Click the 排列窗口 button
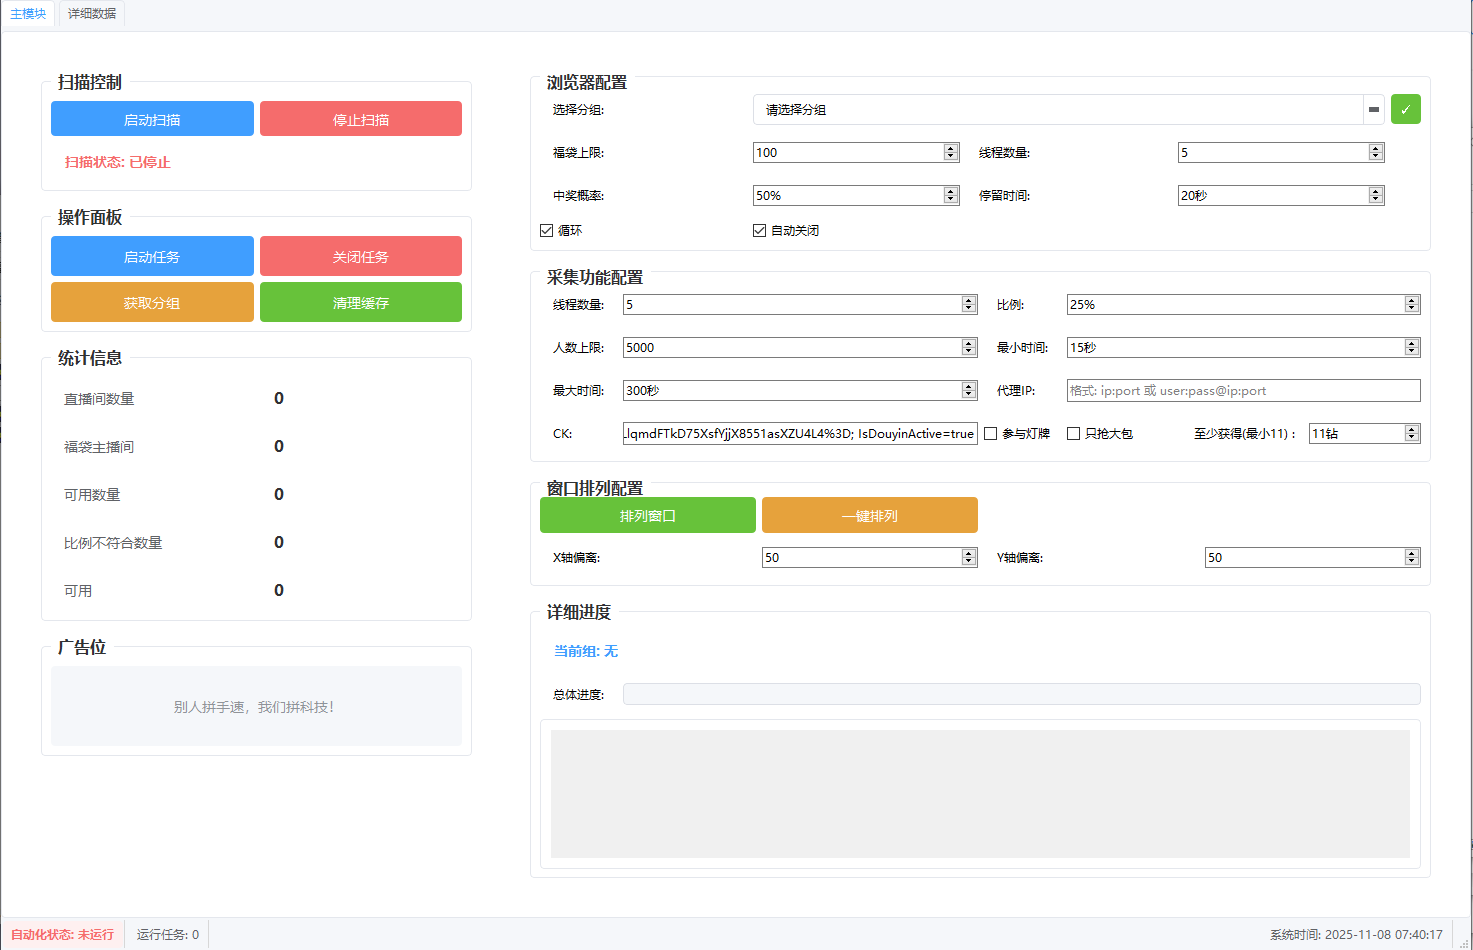 coord(648,515)
